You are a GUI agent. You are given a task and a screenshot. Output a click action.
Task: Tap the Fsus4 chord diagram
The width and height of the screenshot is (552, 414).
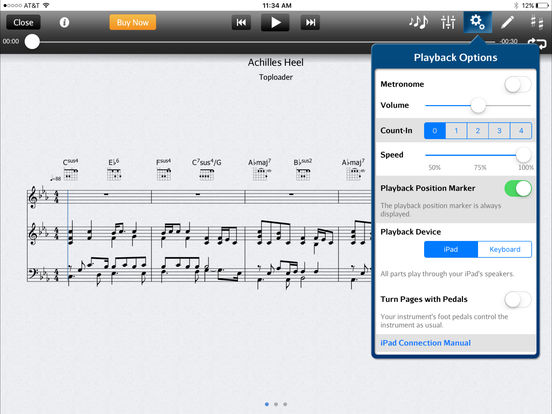pyautogui.click(x=164, y=175)
